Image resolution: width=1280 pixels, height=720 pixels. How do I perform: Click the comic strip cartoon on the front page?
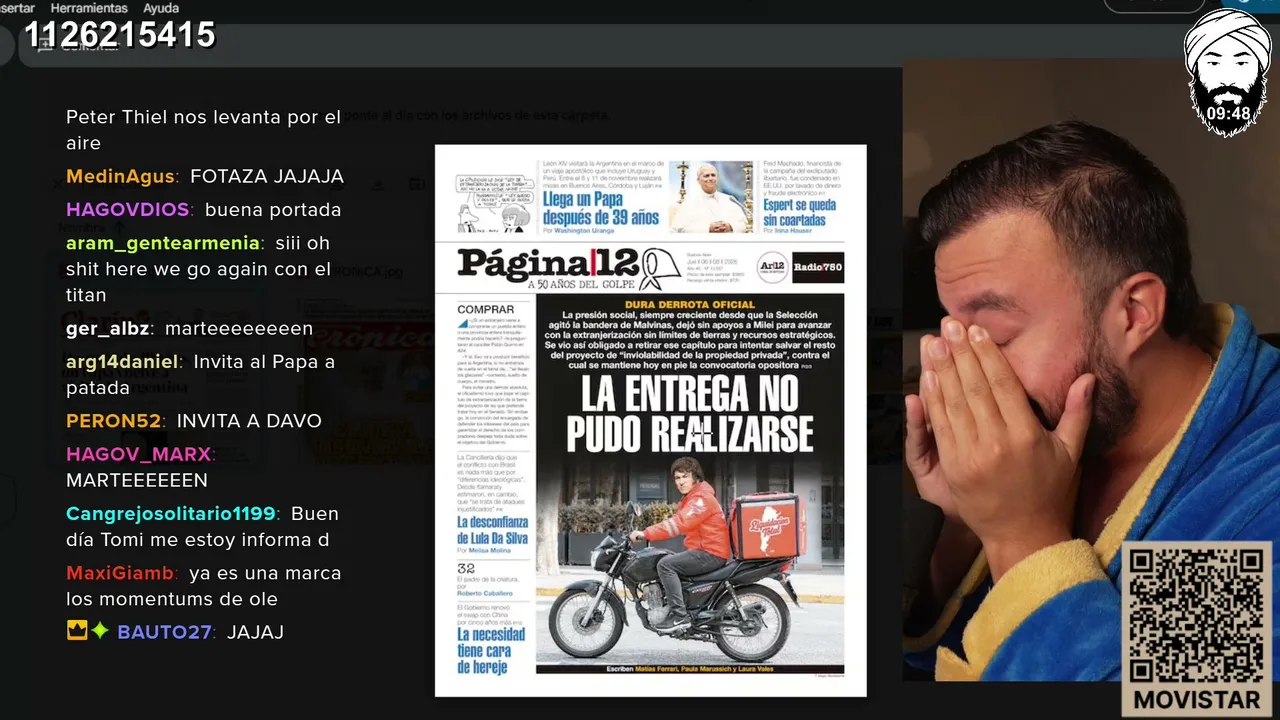[x=494, y=203]
